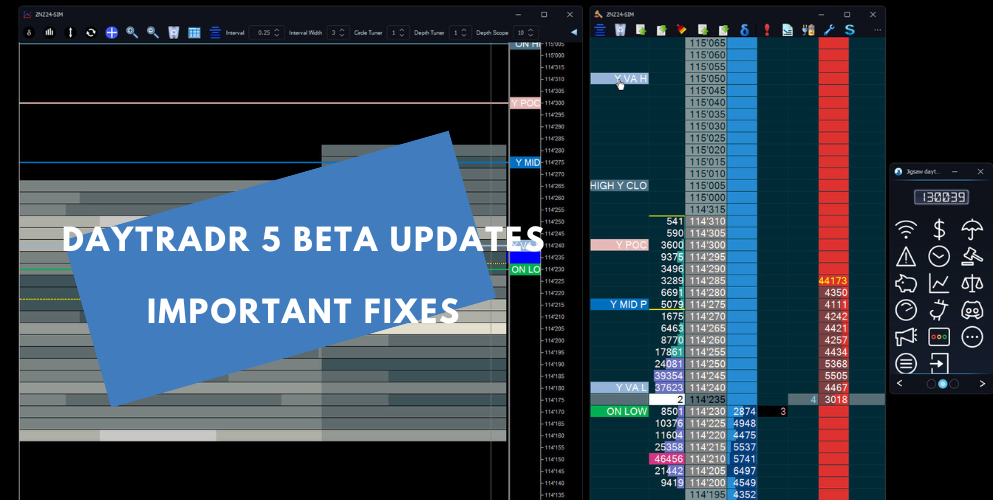Click the document eraser icon in ladder toolbar
Viewport: 1000px width, 500px height.
tap(788, 29)
